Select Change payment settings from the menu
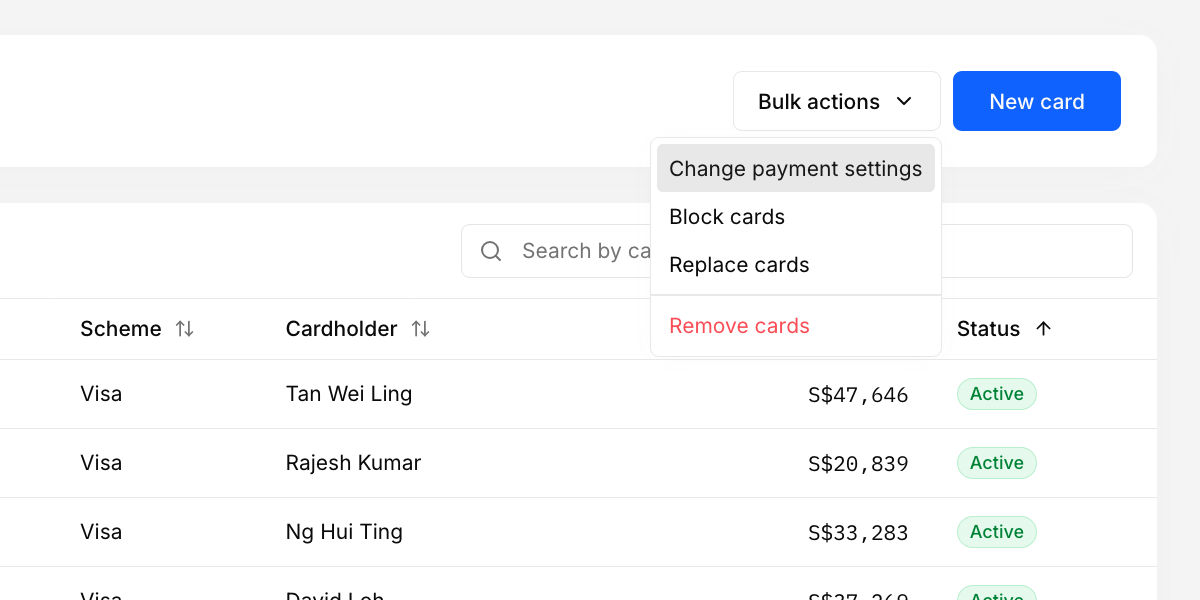 [795, 168]
